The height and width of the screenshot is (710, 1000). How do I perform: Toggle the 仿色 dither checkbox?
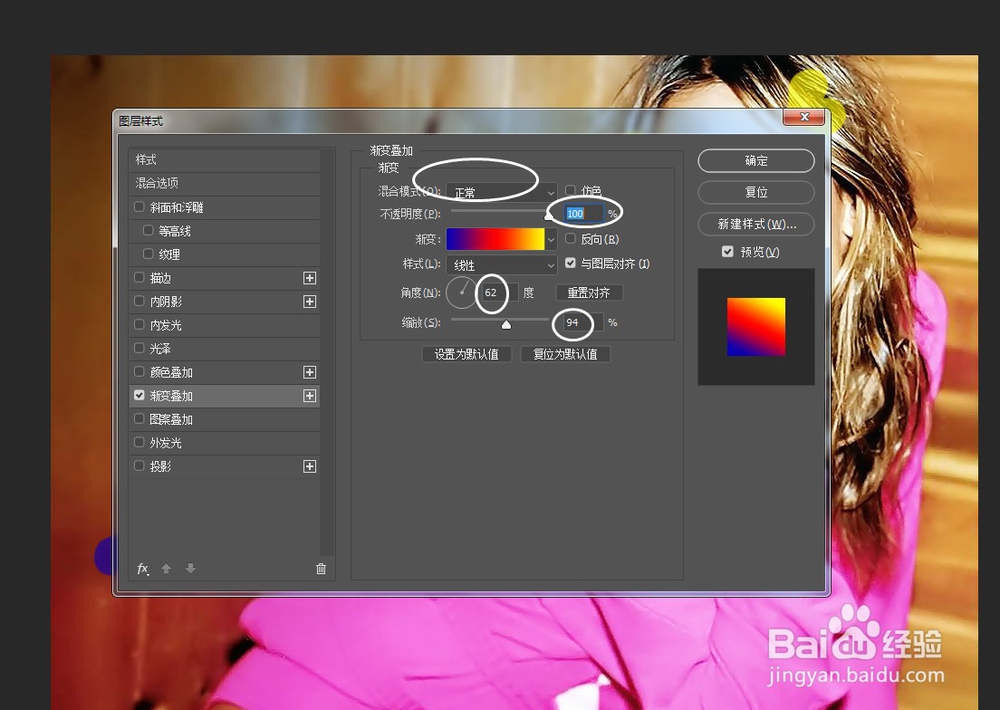570,190
